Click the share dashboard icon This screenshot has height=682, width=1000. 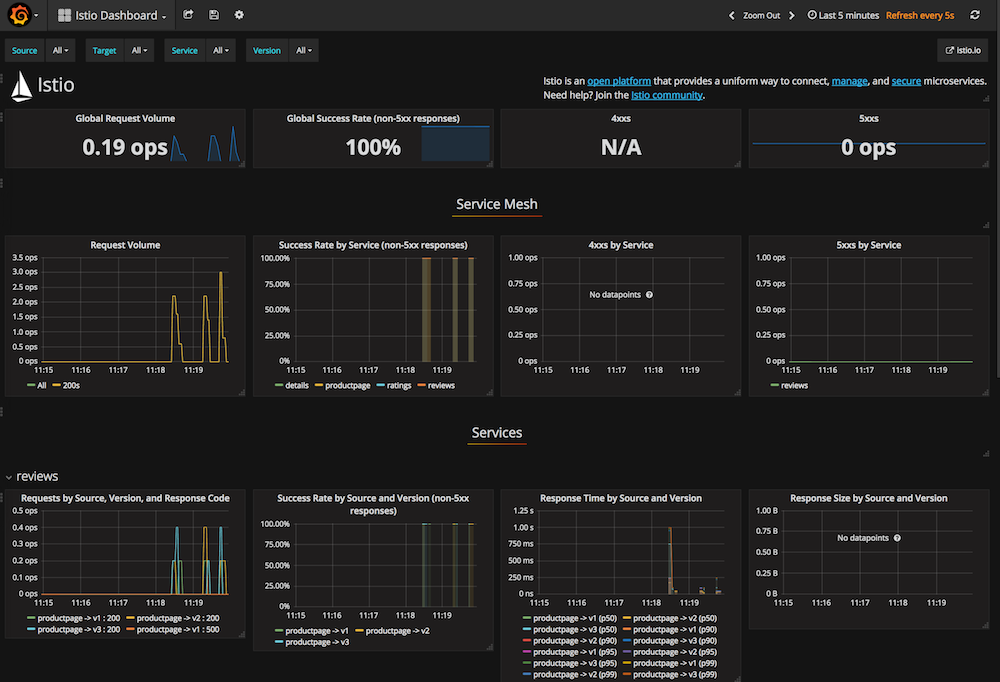coord(188,15)
